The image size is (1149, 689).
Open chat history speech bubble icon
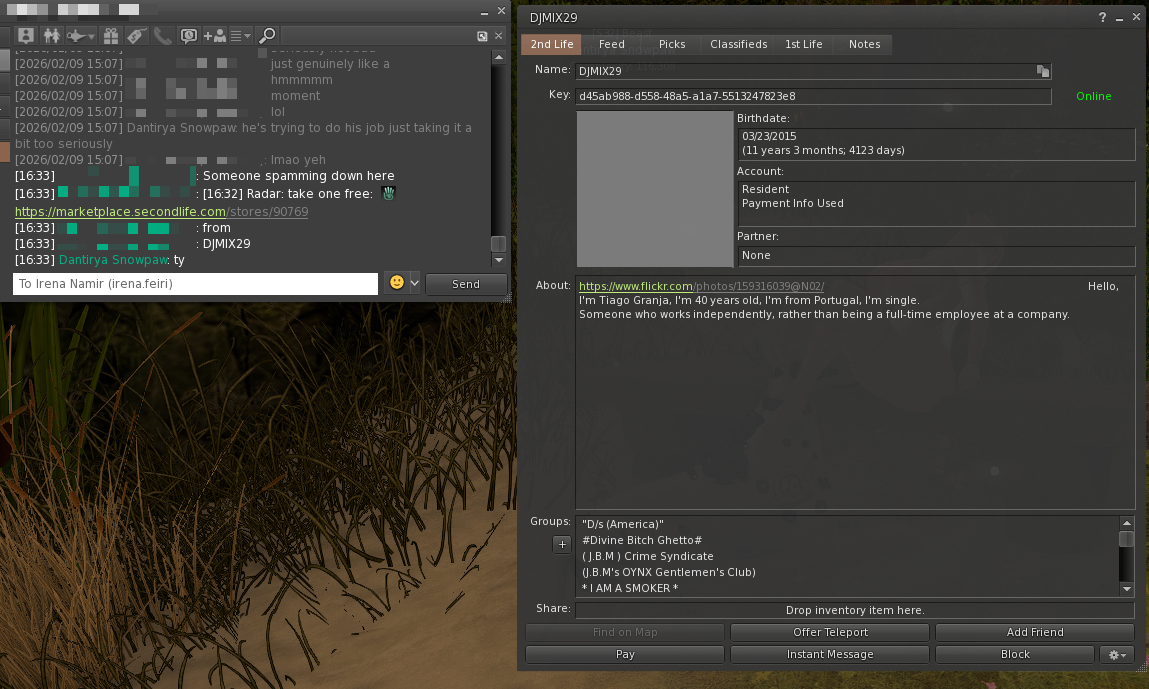tap(188, 35)
